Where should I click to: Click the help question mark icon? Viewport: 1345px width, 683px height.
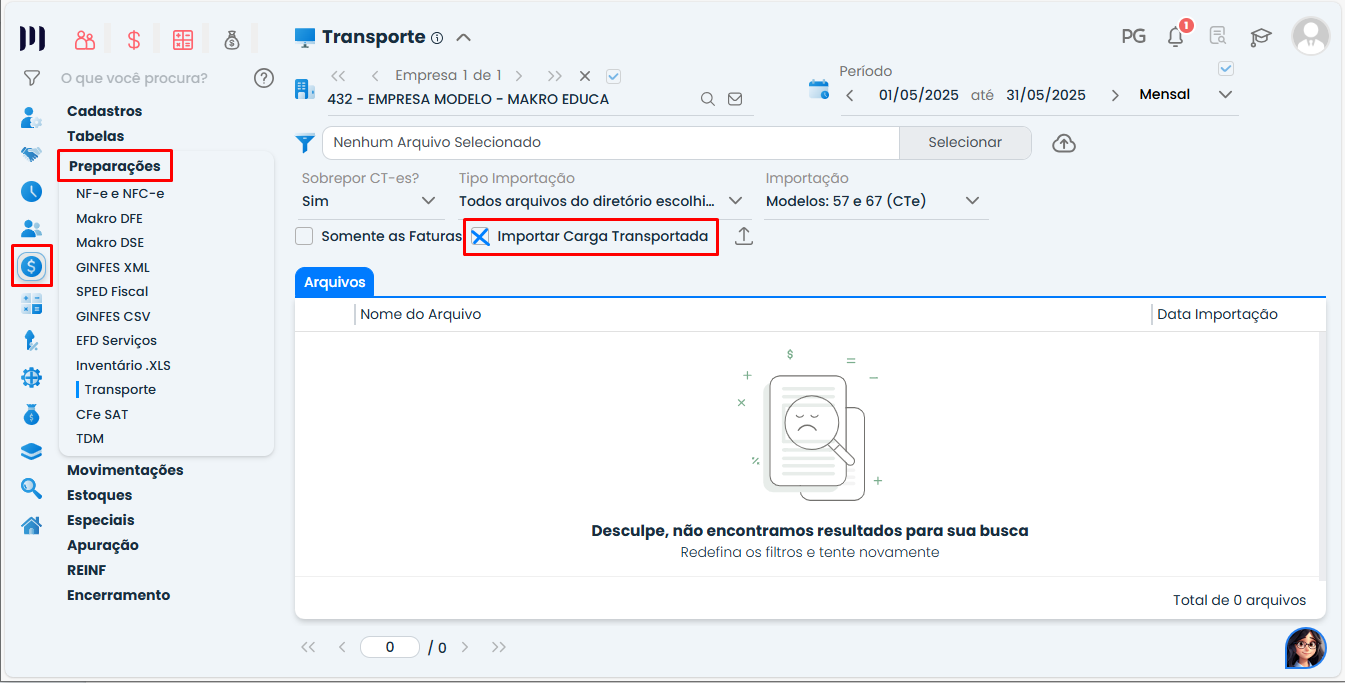(x=264, y=78)
